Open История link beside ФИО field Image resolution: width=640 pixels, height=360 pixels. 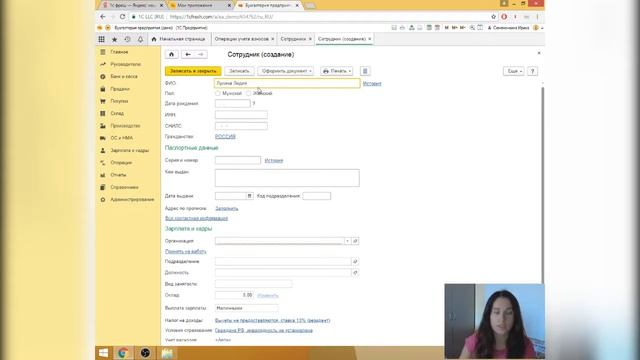[372, 84]
